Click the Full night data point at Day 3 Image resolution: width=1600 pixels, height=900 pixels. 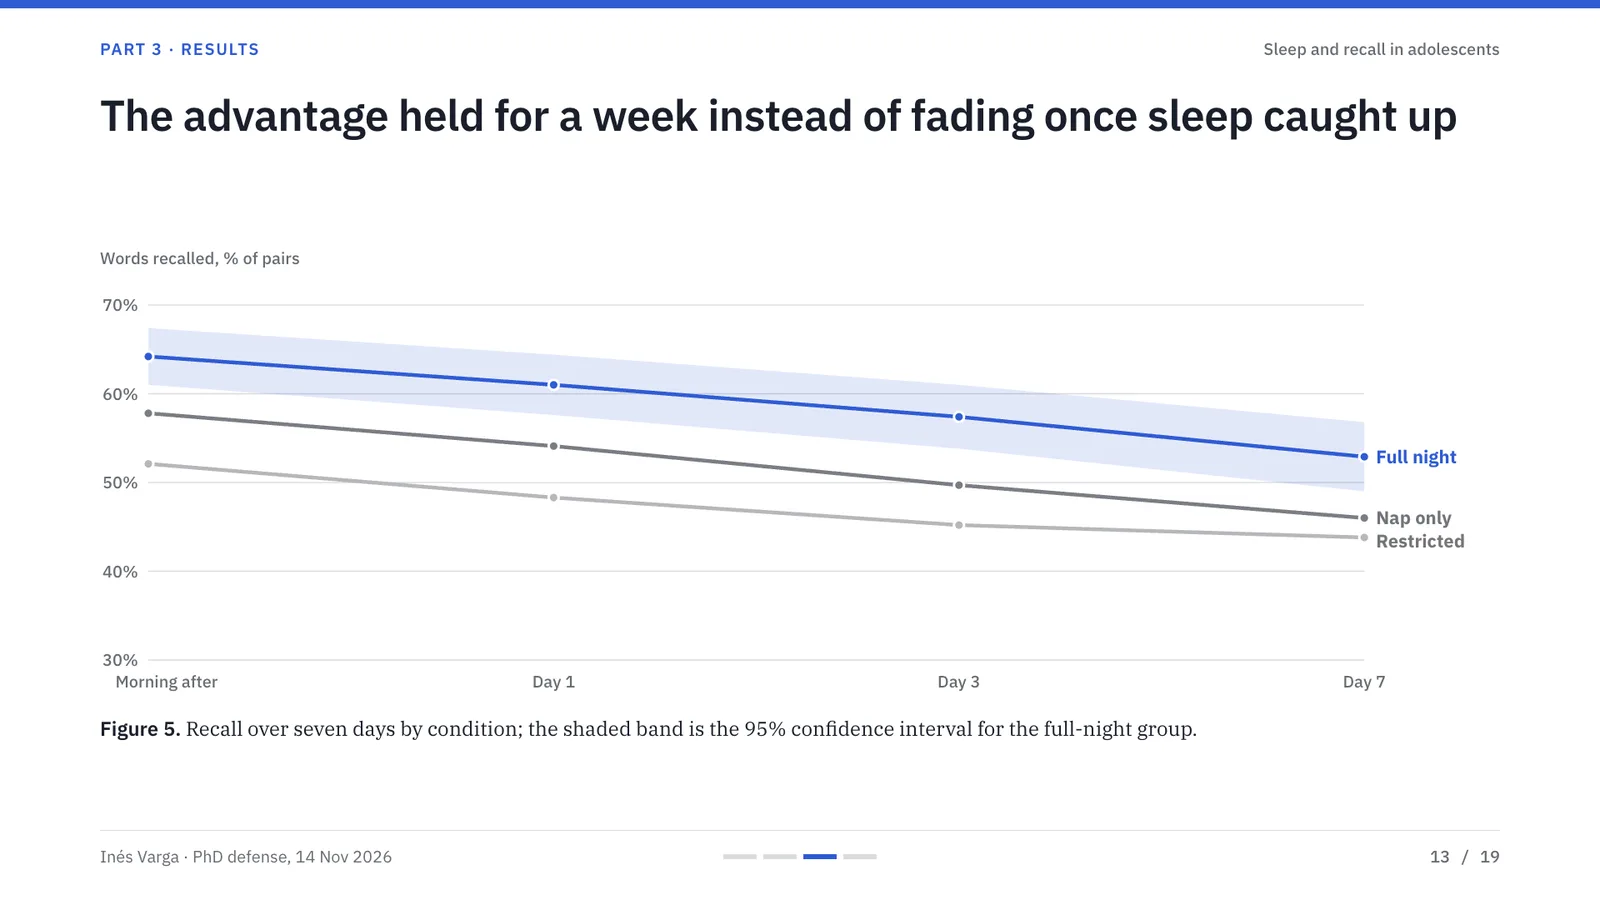(x=959, y=417)
